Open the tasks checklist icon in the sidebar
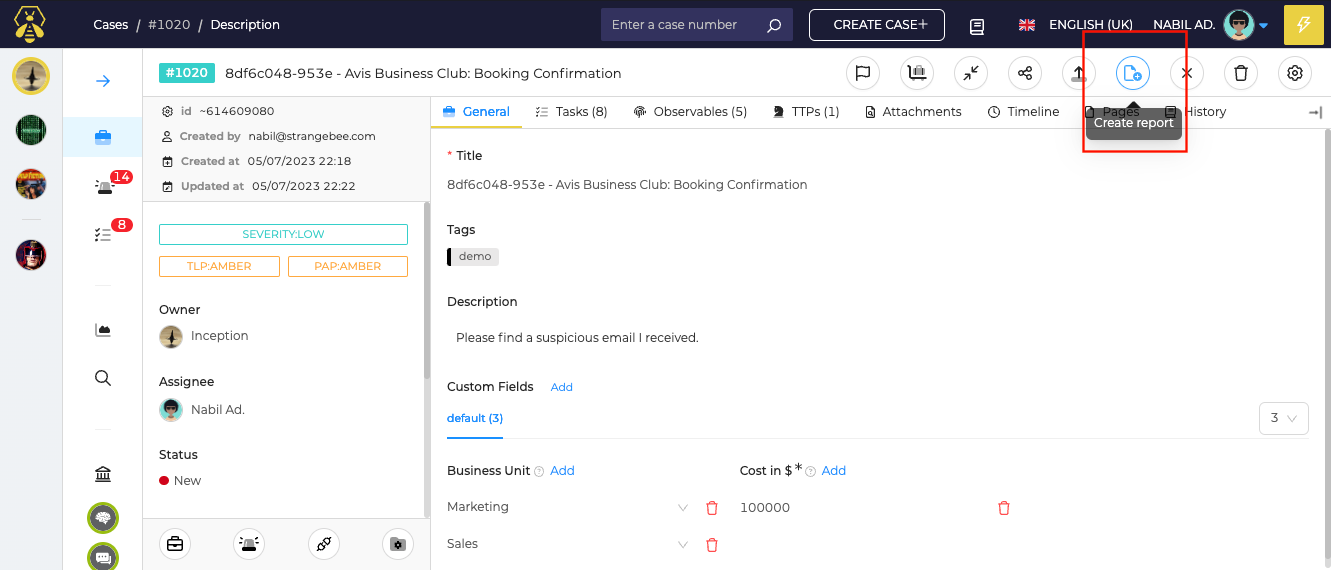The image size is (1331, 570). (x=103, y=234)
